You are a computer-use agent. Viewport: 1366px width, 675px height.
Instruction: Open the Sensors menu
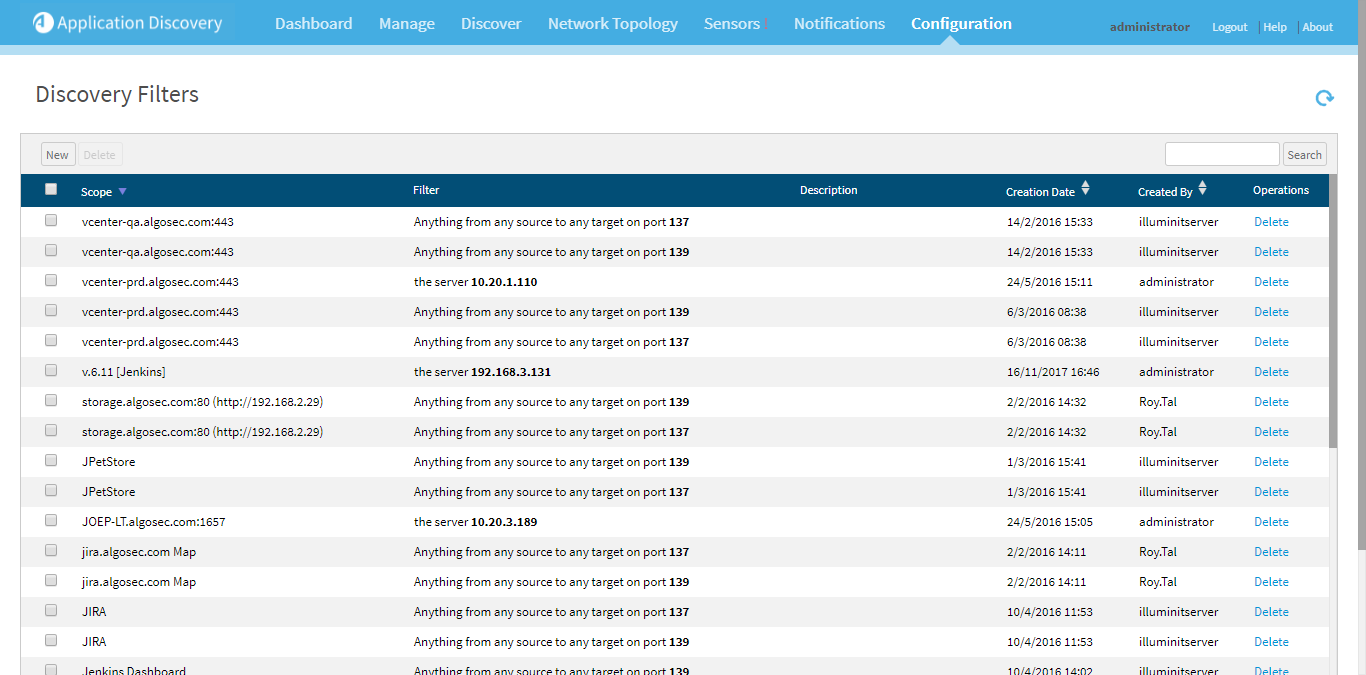pyautogui.click(x=731, y=23)
